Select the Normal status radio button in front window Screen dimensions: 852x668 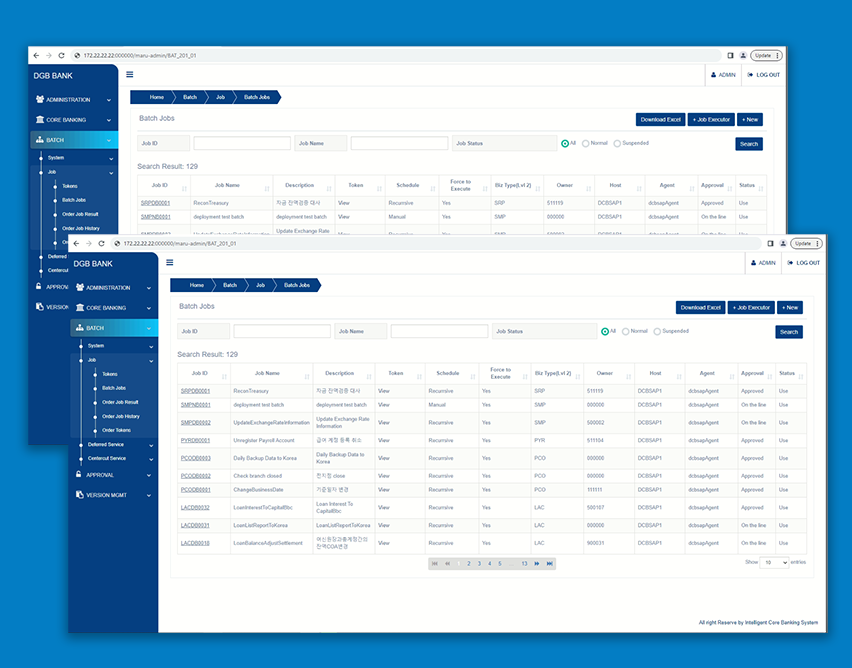coord(626,331)
